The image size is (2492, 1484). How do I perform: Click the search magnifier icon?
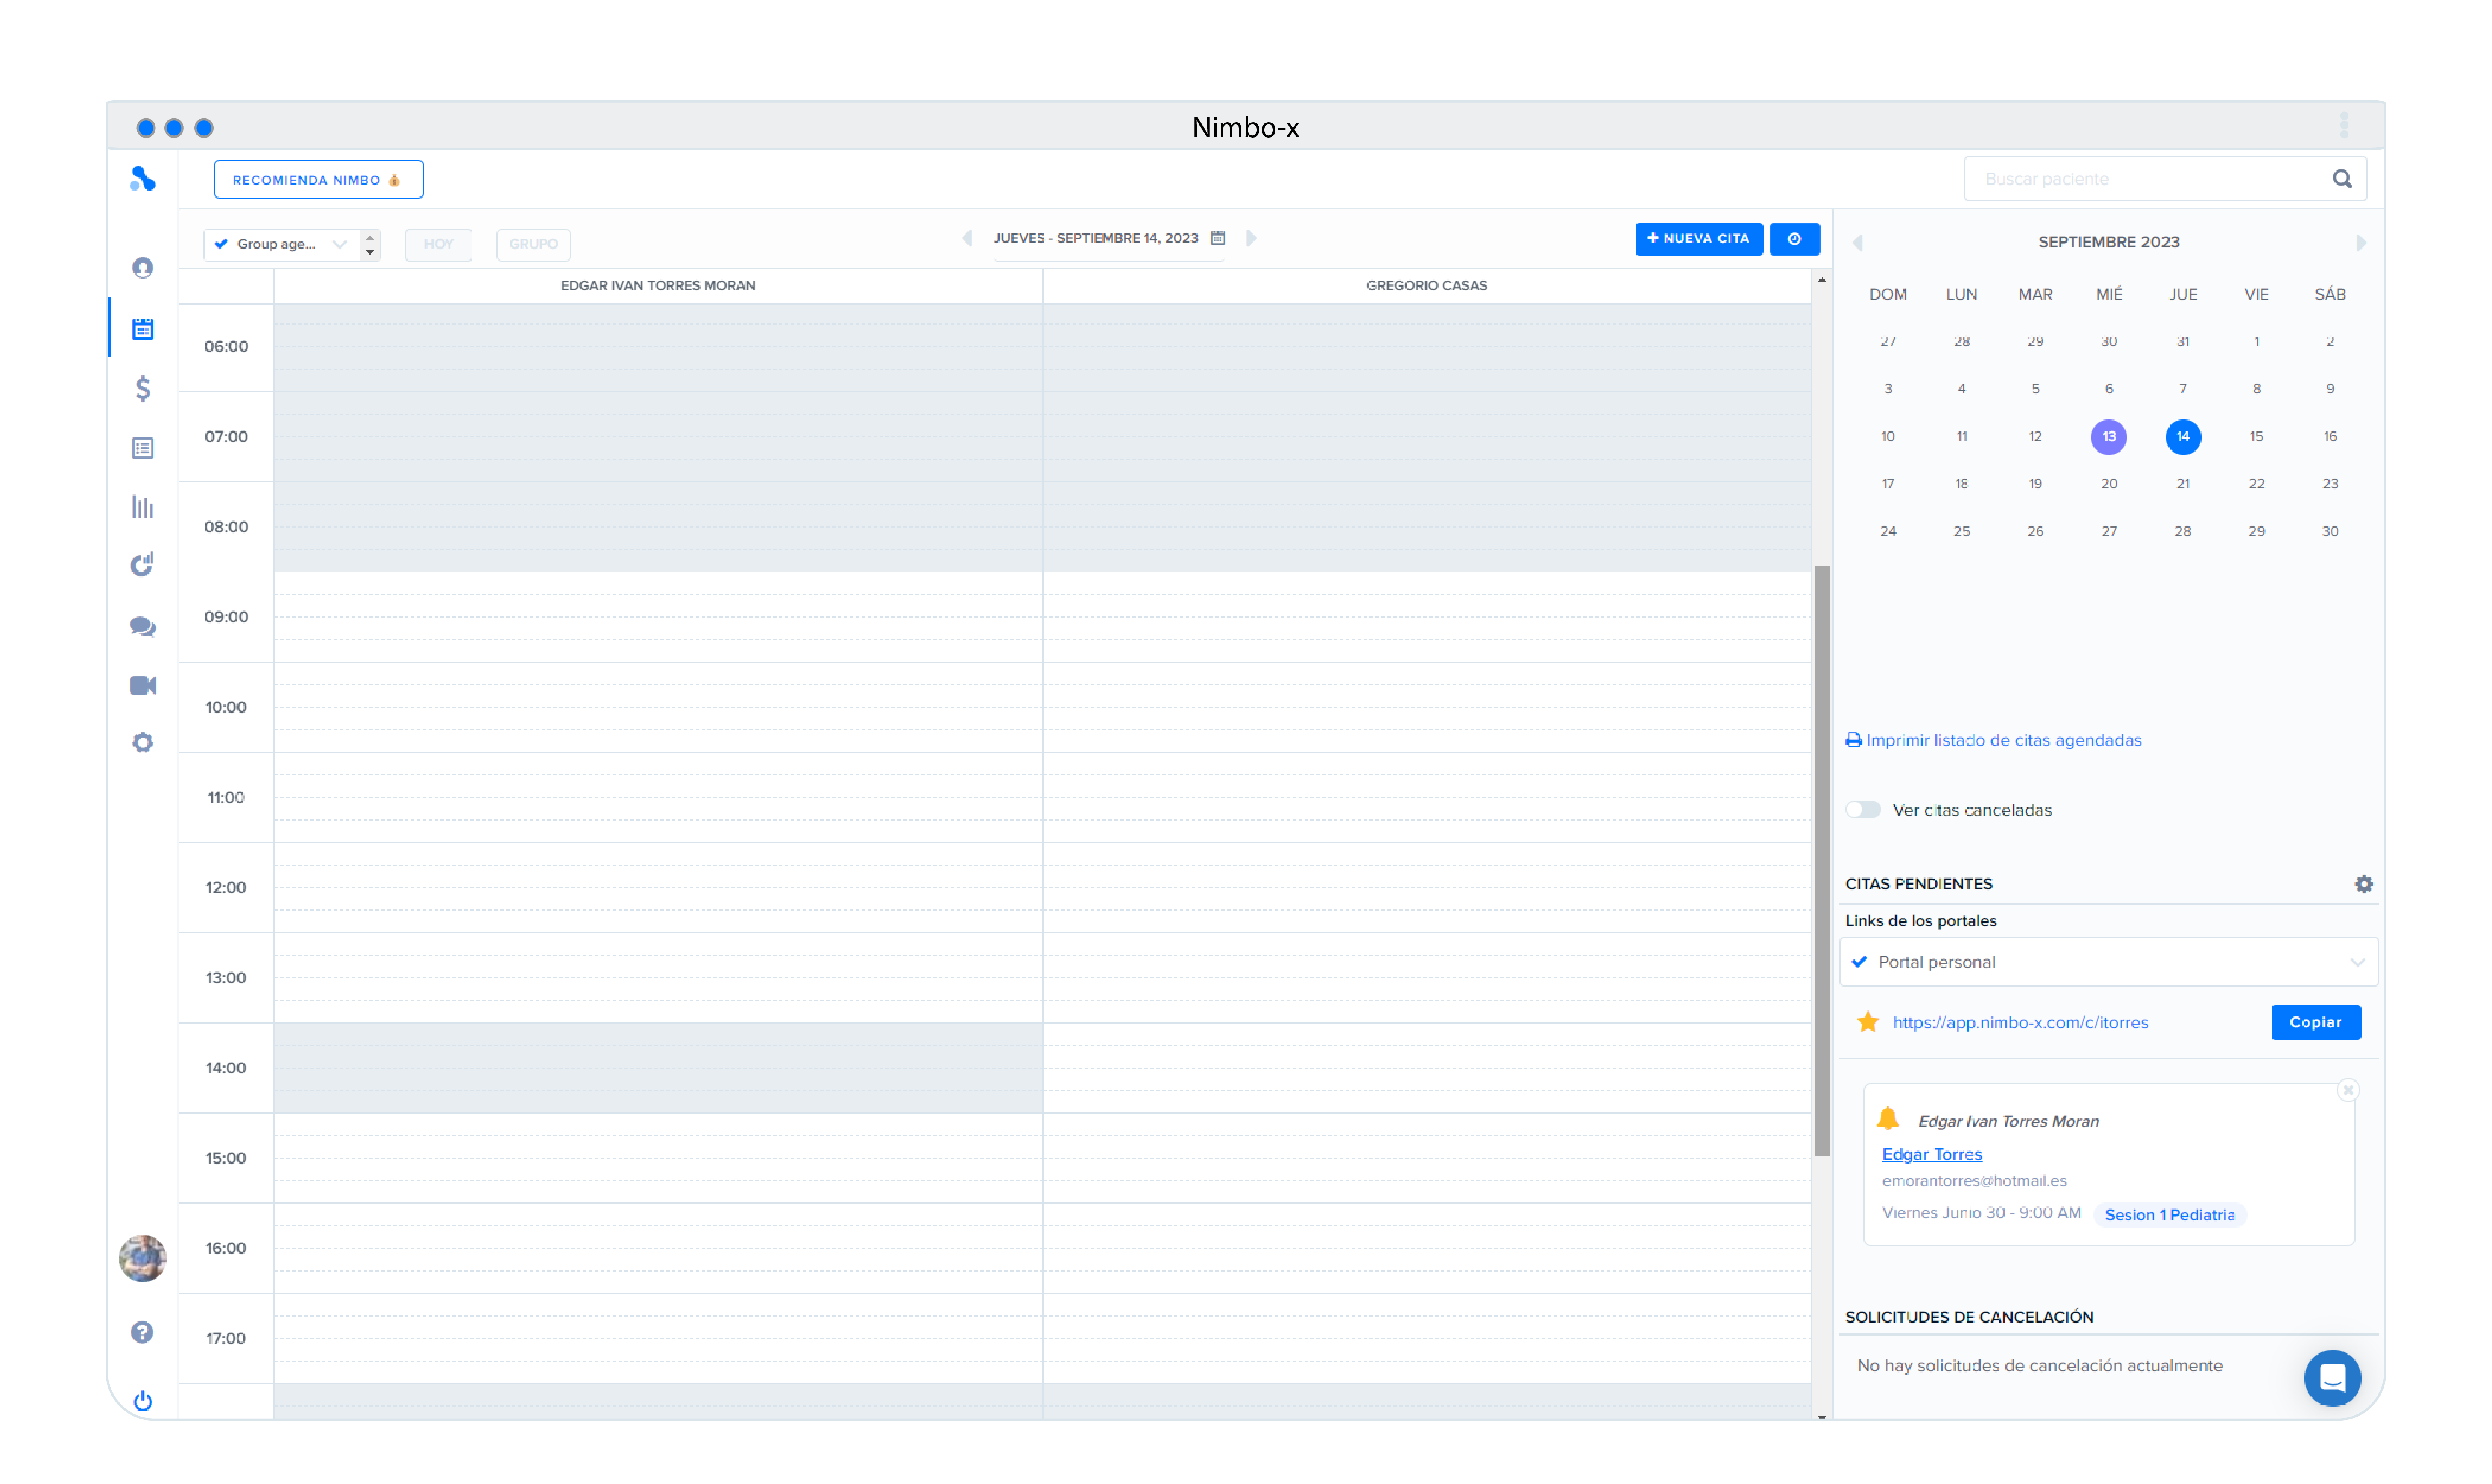click(x=2342, y=179)
